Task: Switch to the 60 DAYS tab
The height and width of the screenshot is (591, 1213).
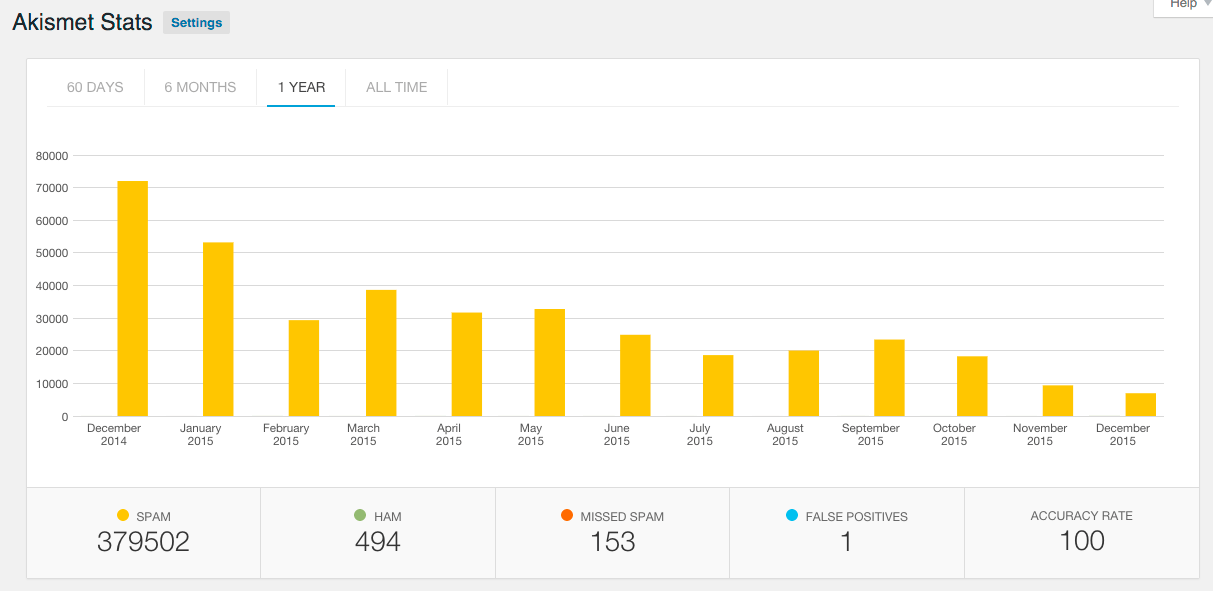Action: [95, 87]
